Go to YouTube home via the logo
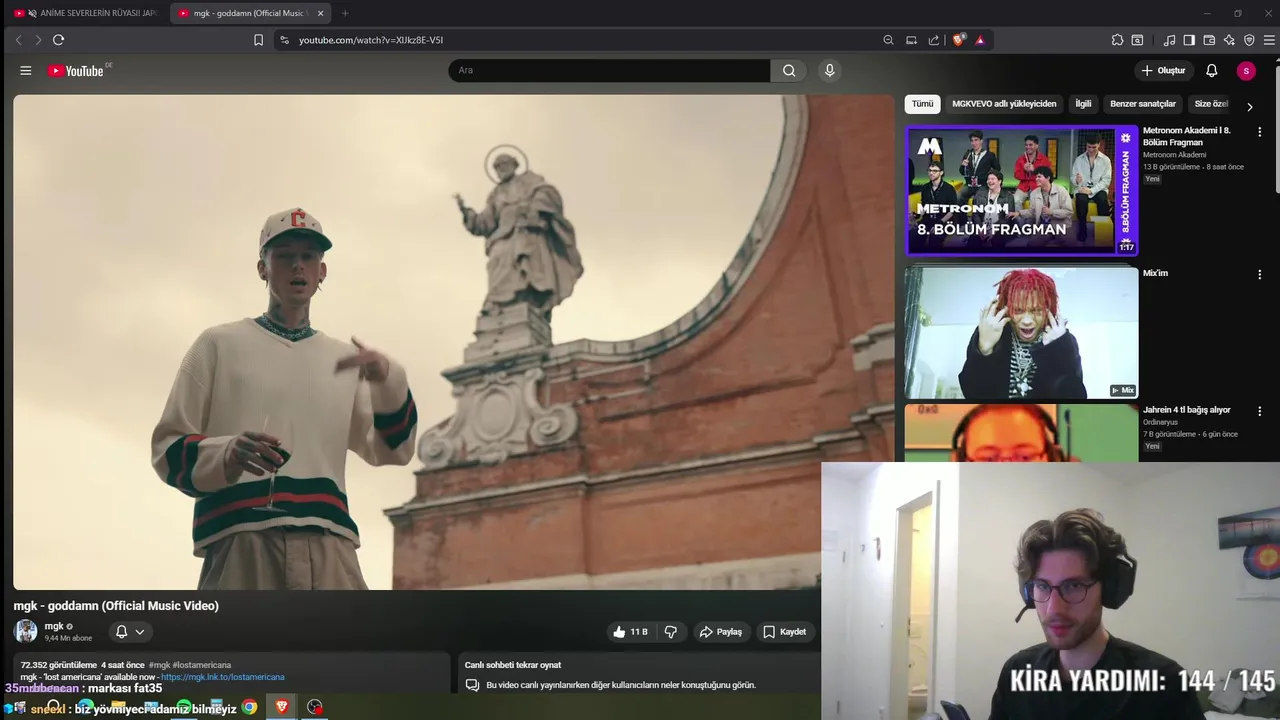The height and width of the screenshot is (720, 1280). coord(76,71)
